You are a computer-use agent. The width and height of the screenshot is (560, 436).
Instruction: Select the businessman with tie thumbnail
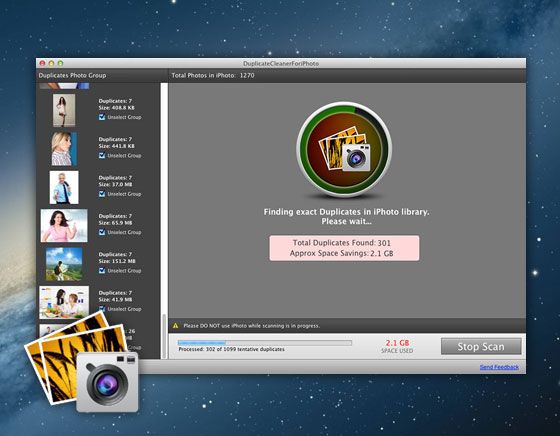pos(64,187)
